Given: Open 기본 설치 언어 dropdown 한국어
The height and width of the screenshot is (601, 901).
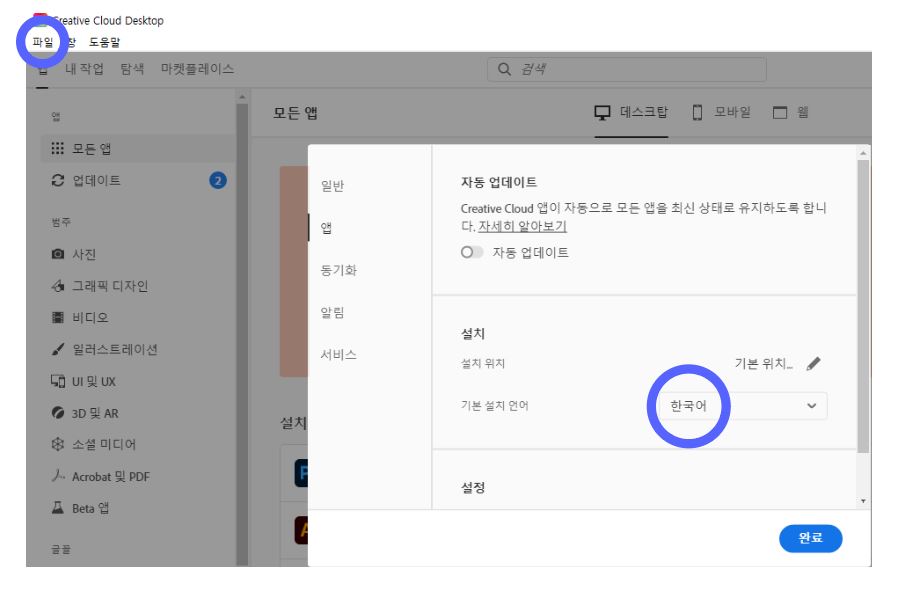Looking at the screenshot, I should 745,406.
